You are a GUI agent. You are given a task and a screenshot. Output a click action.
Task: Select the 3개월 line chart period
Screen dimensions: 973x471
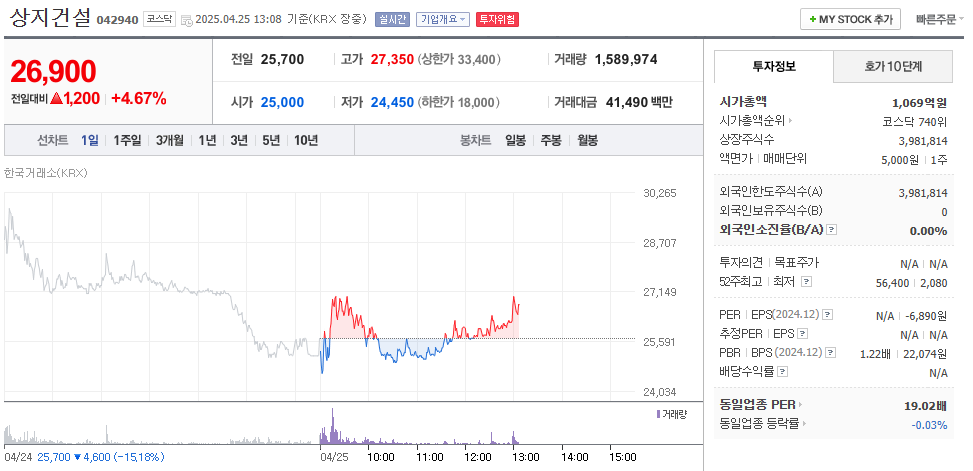pos(170,141)
